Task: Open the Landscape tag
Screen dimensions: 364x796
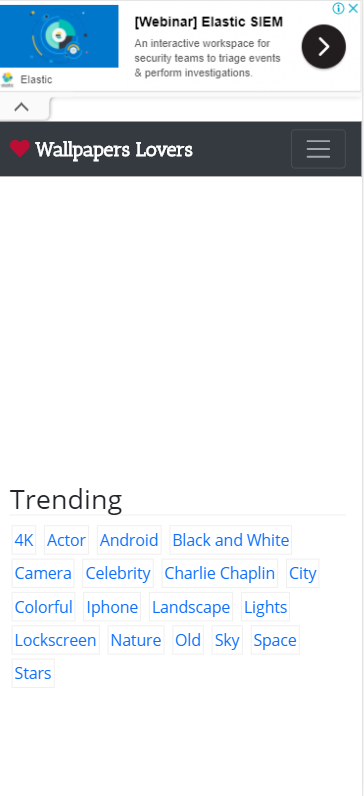Action: pos(191,607)
